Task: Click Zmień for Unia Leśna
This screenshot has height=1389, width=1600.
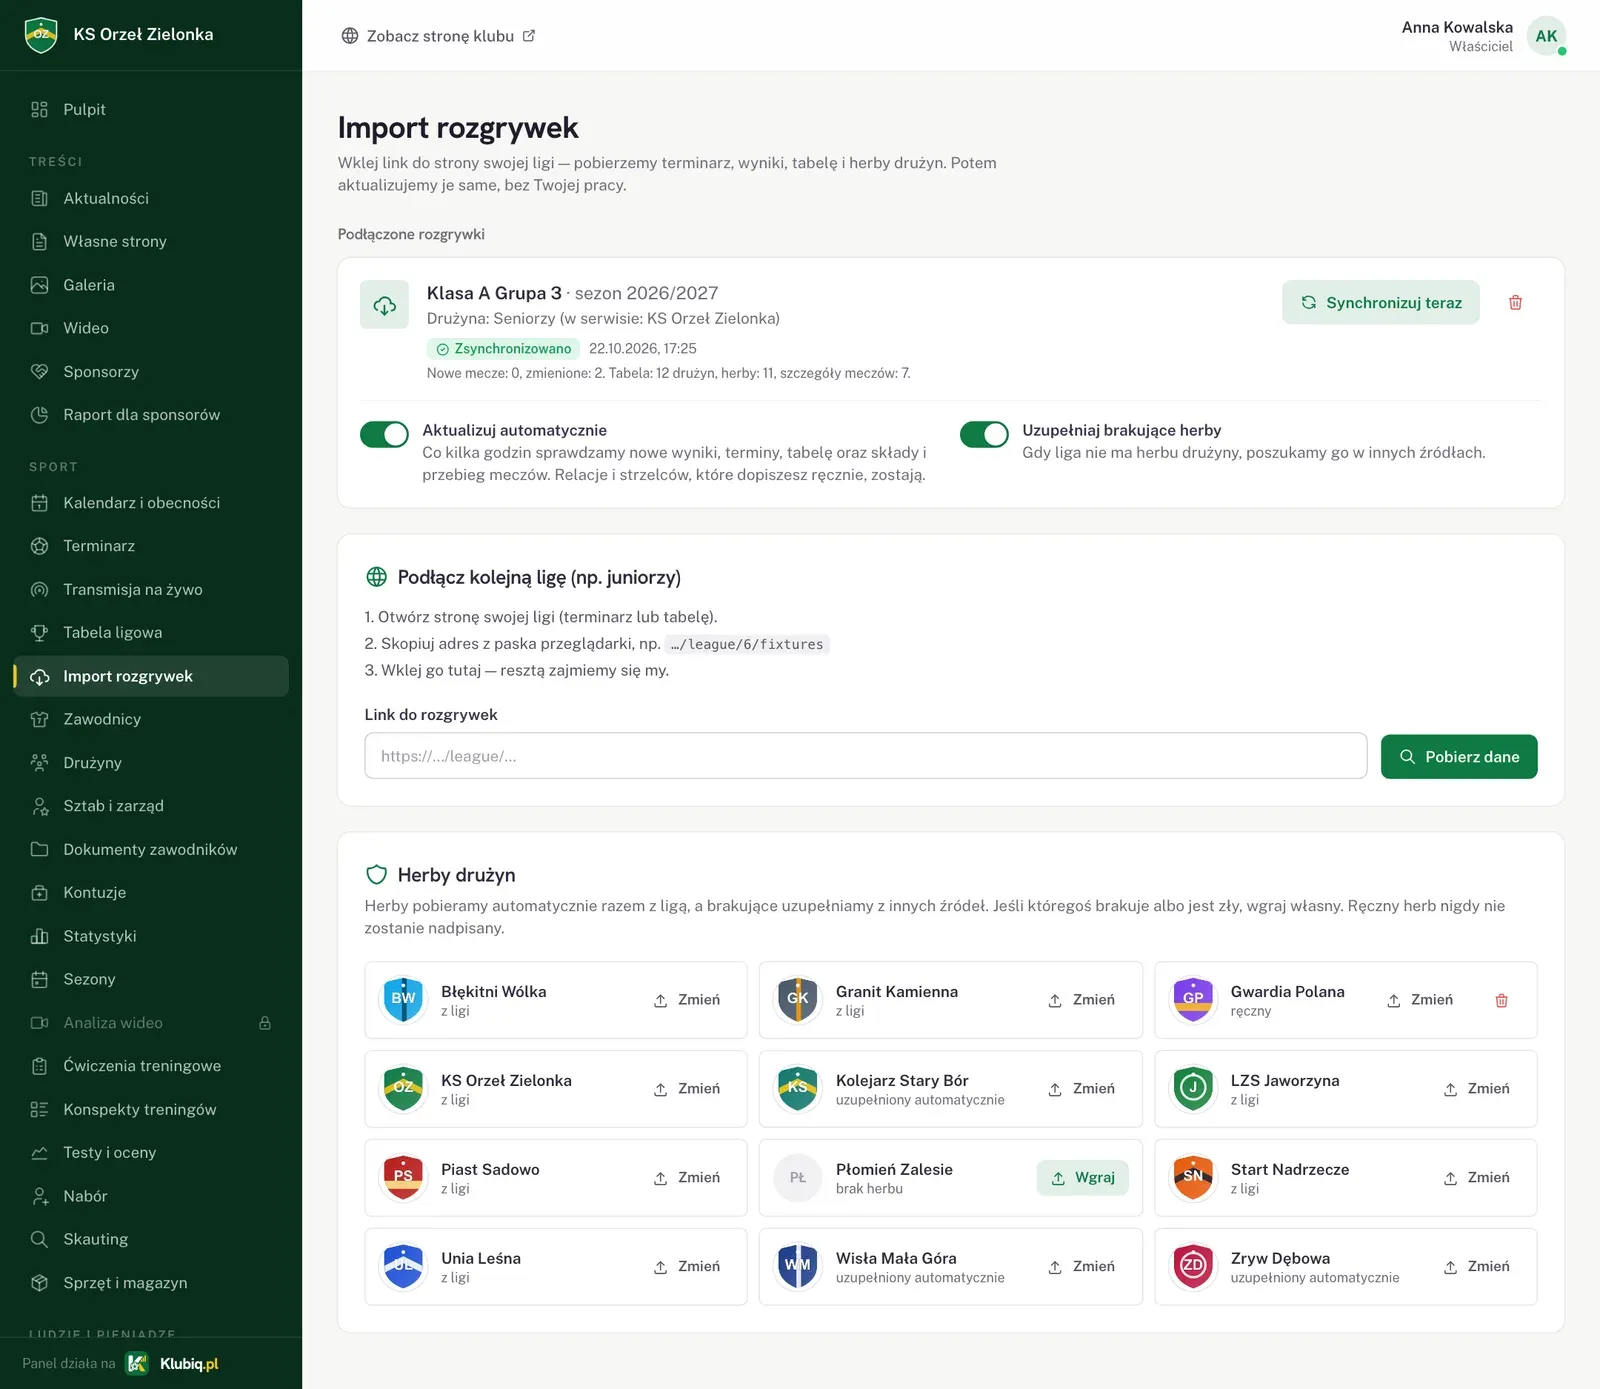Action: [687, 1267]
